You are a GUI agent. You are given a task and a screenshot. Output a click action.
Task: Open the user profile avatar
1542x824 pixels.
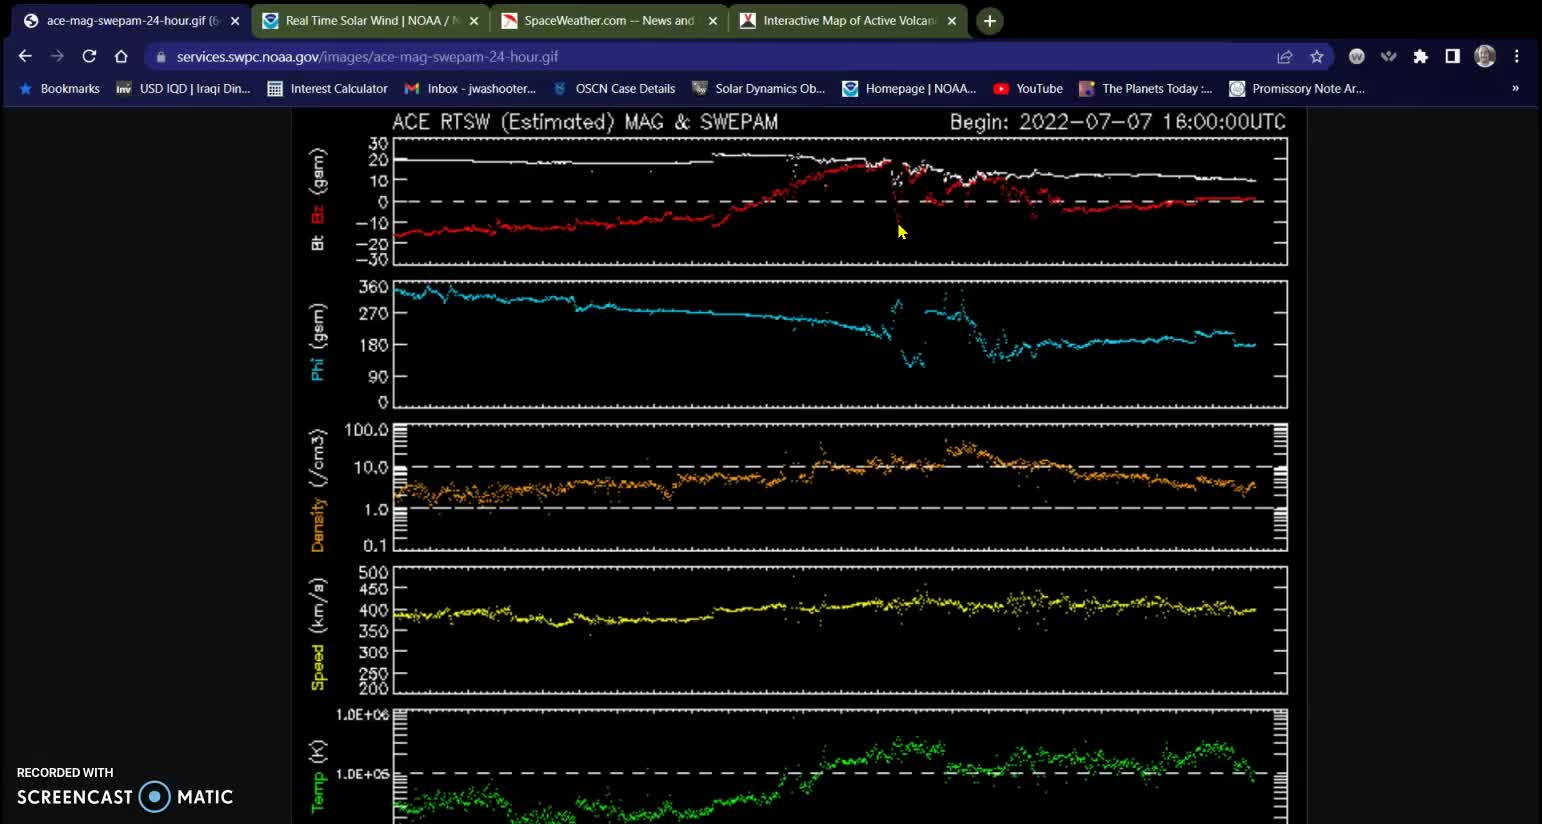[x=1485, y=57]
